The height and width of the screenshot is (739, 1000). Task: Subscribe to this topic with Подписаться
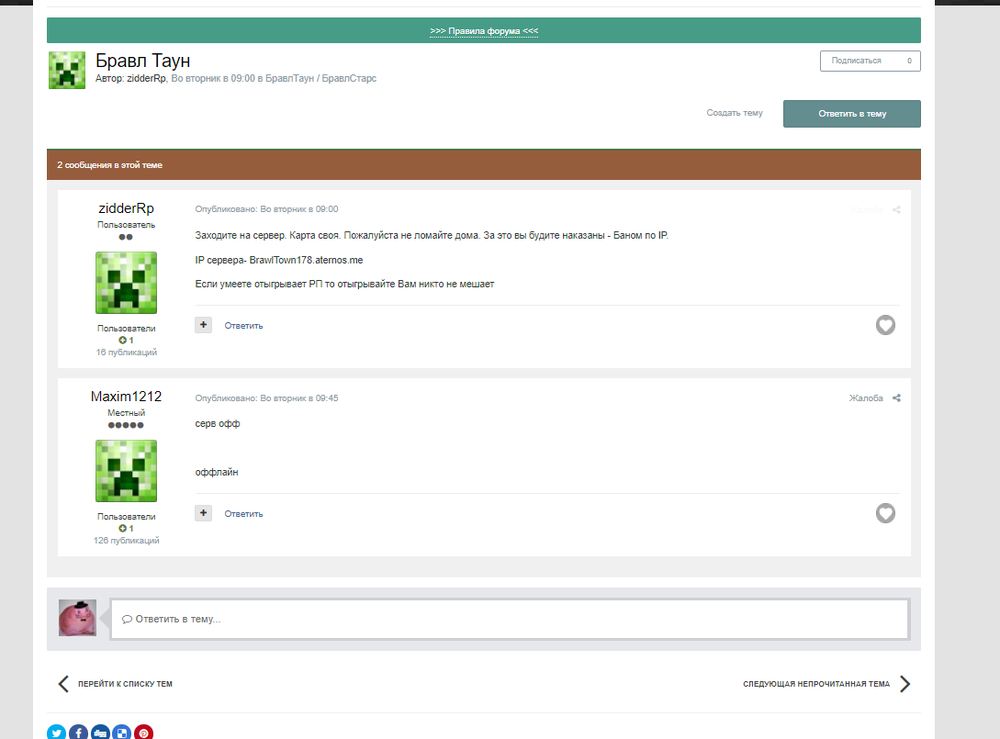tap(870, 61)
